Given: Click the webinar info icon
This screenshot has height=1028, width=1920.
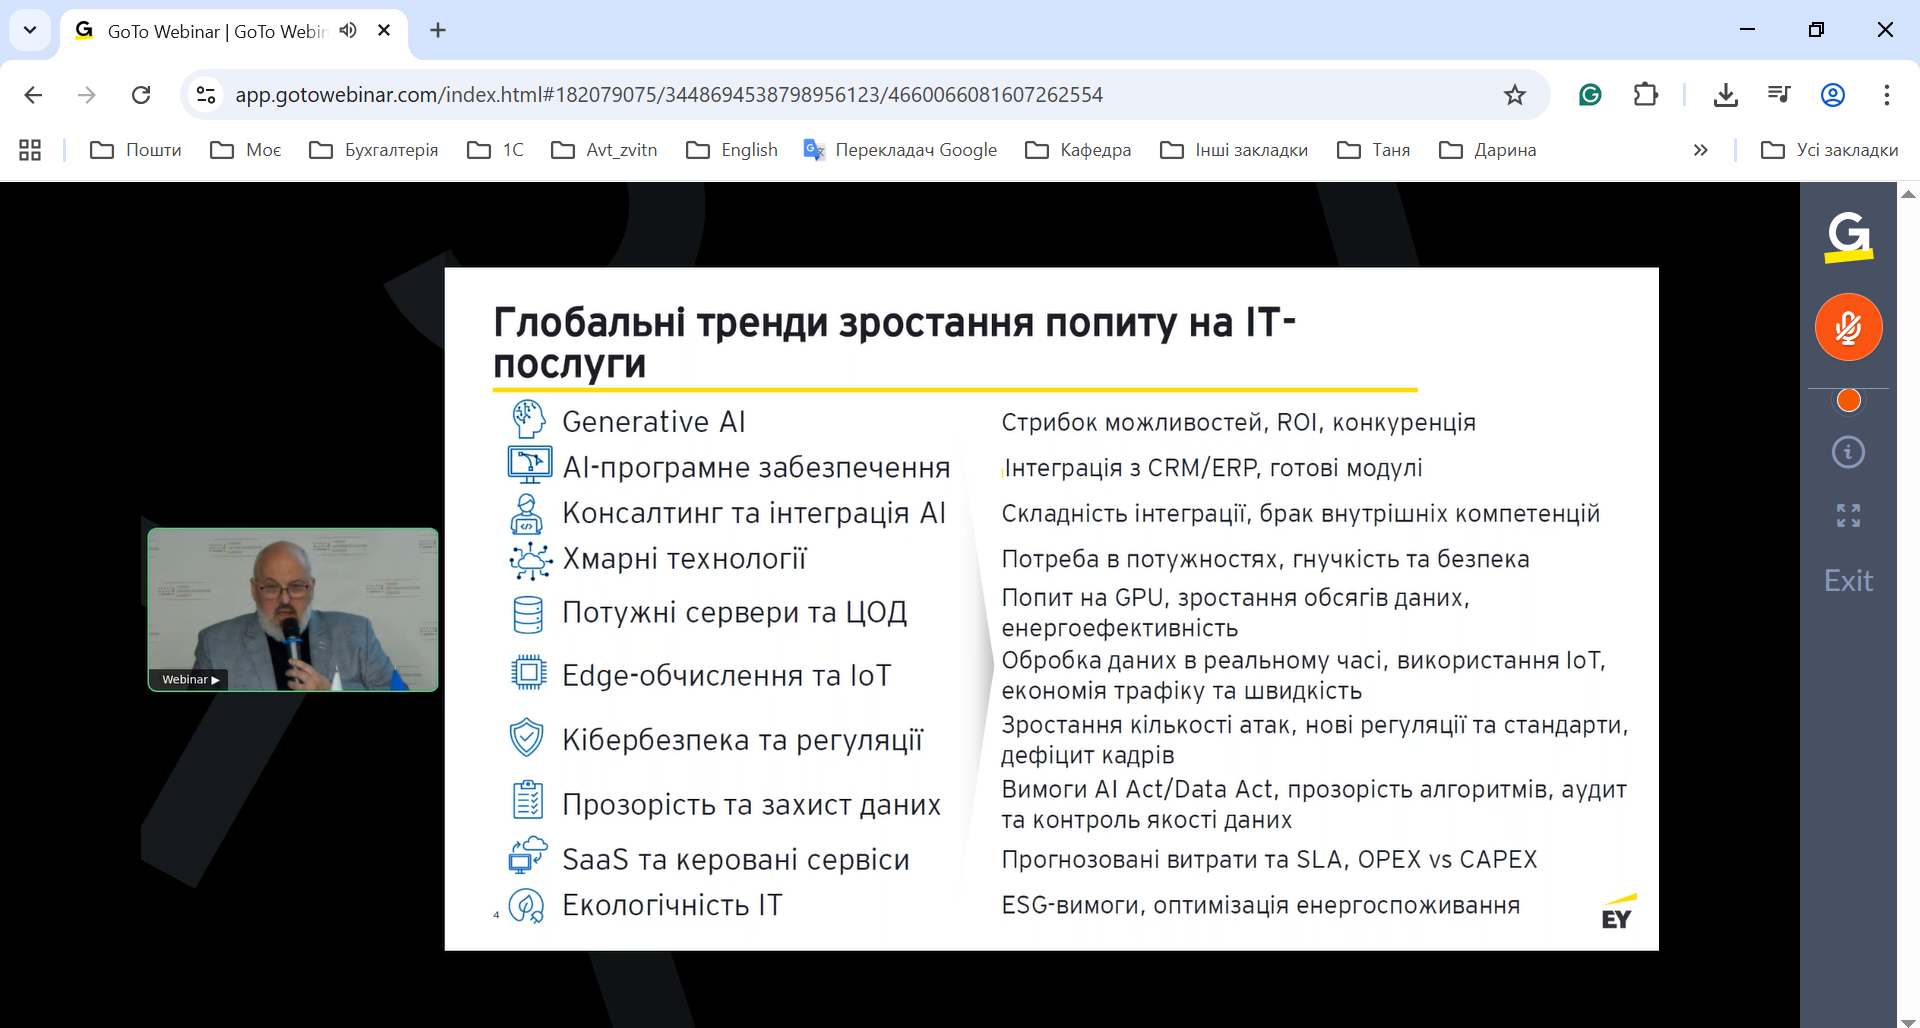Looking at the screenshot, I should pyautogui.click(x=1848, y=452).
